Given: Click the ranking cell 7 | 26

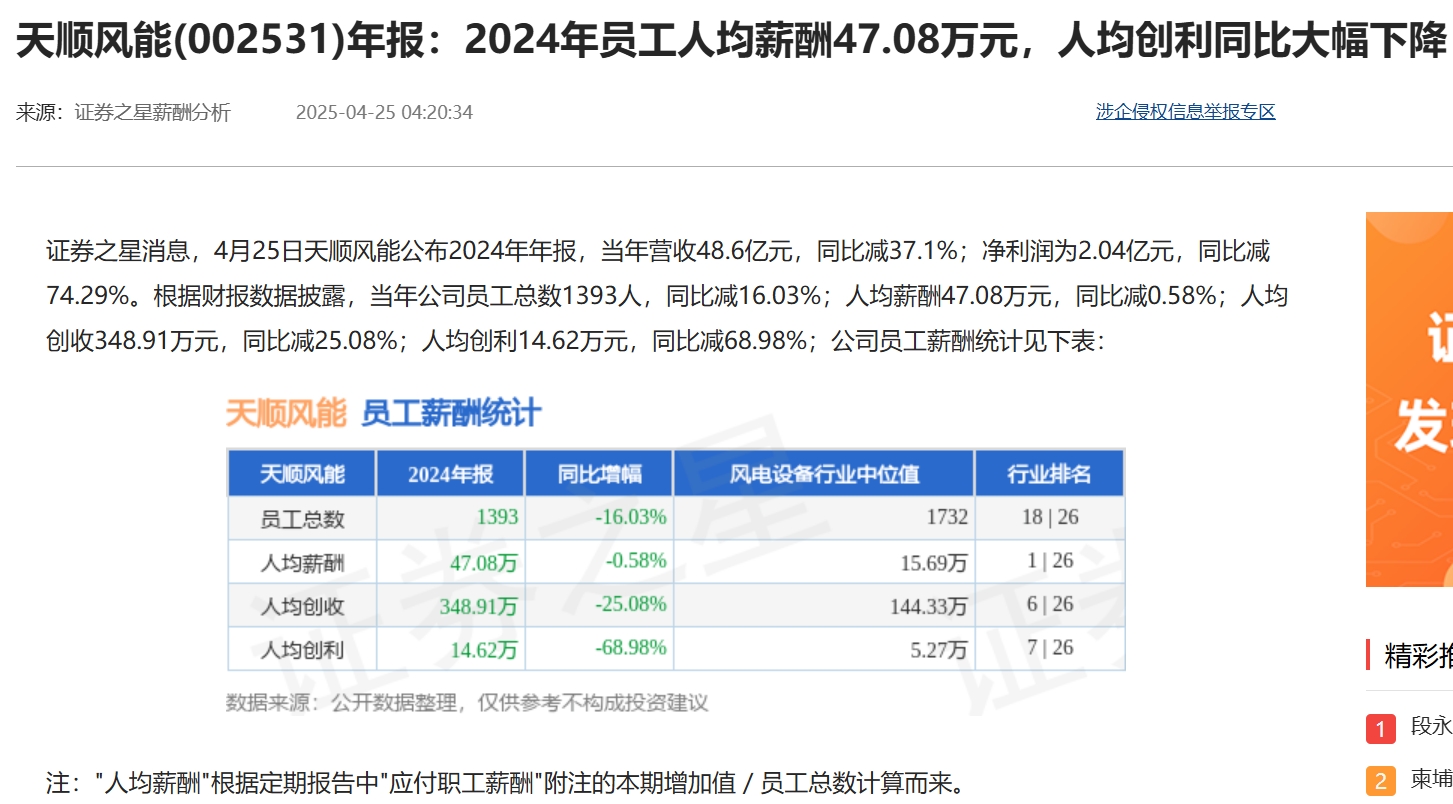Looking at the screenshot, I should click(1050, 648).
